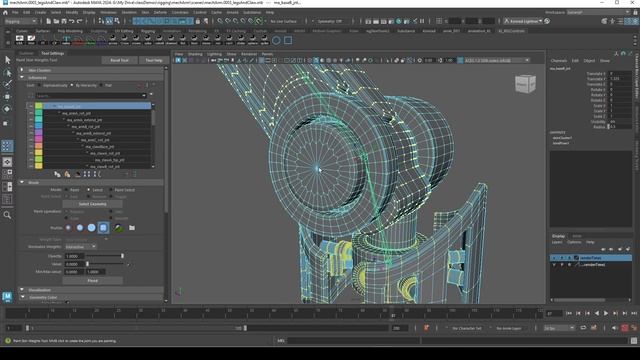Open the Deform menu
This screenshot has height=360, width=640.
pos(160,12)
